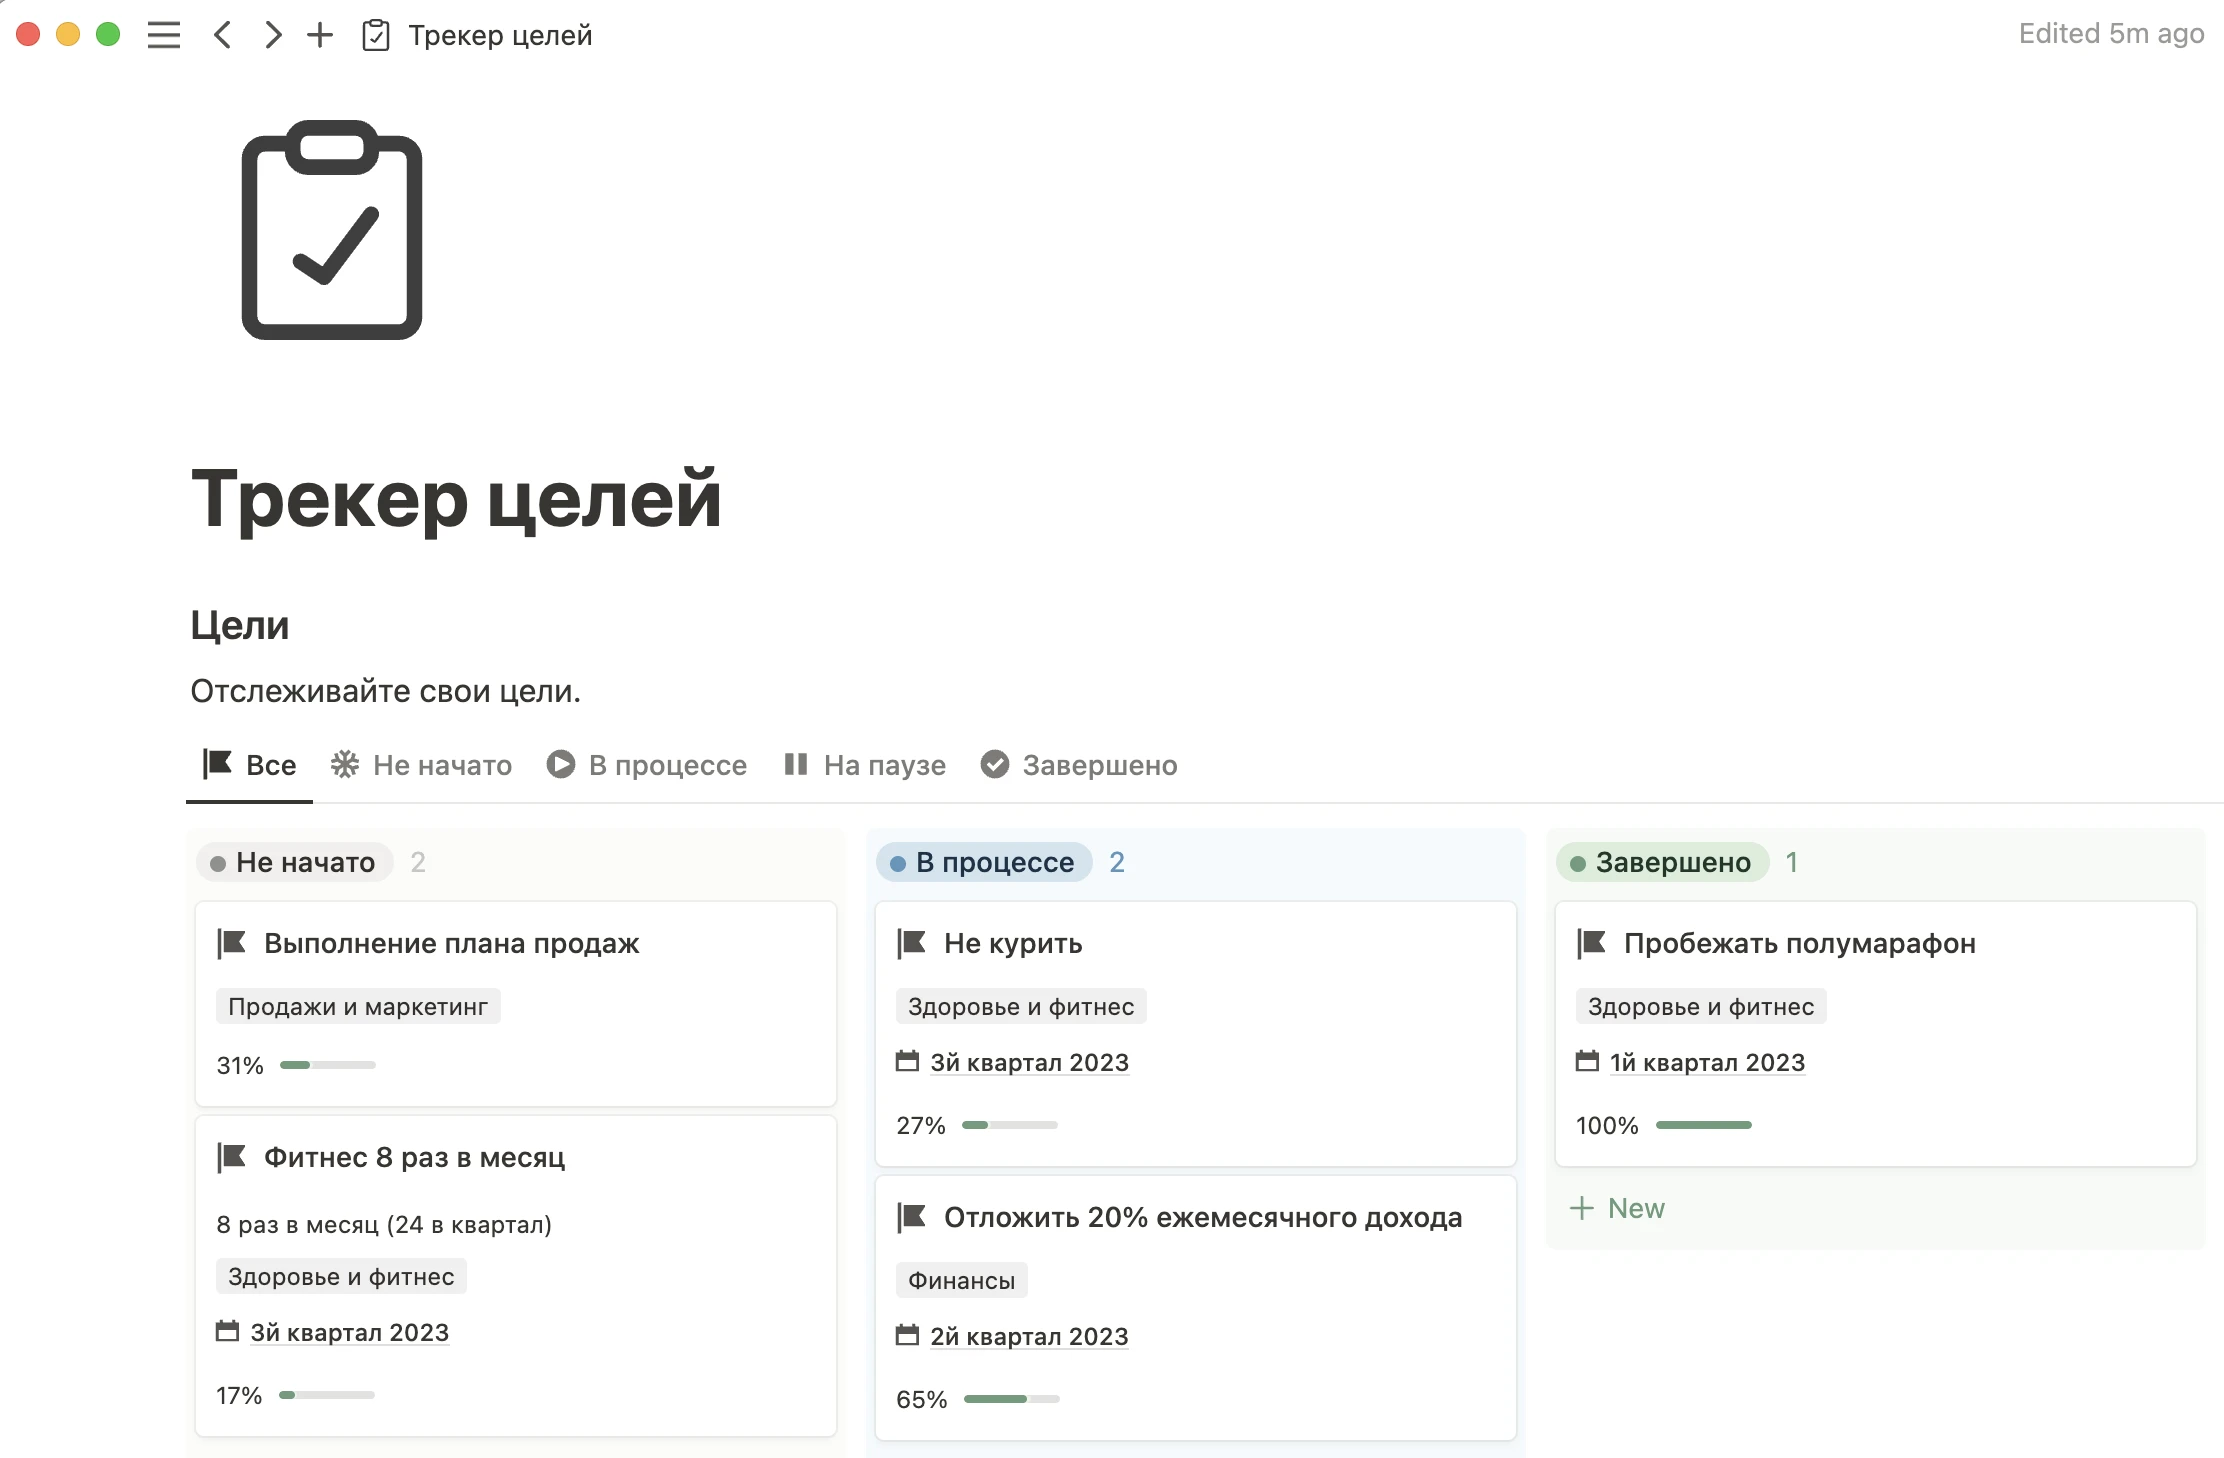
Task: Click Здоровье и фитнес tag on Не курить
Action: 1021,1006
